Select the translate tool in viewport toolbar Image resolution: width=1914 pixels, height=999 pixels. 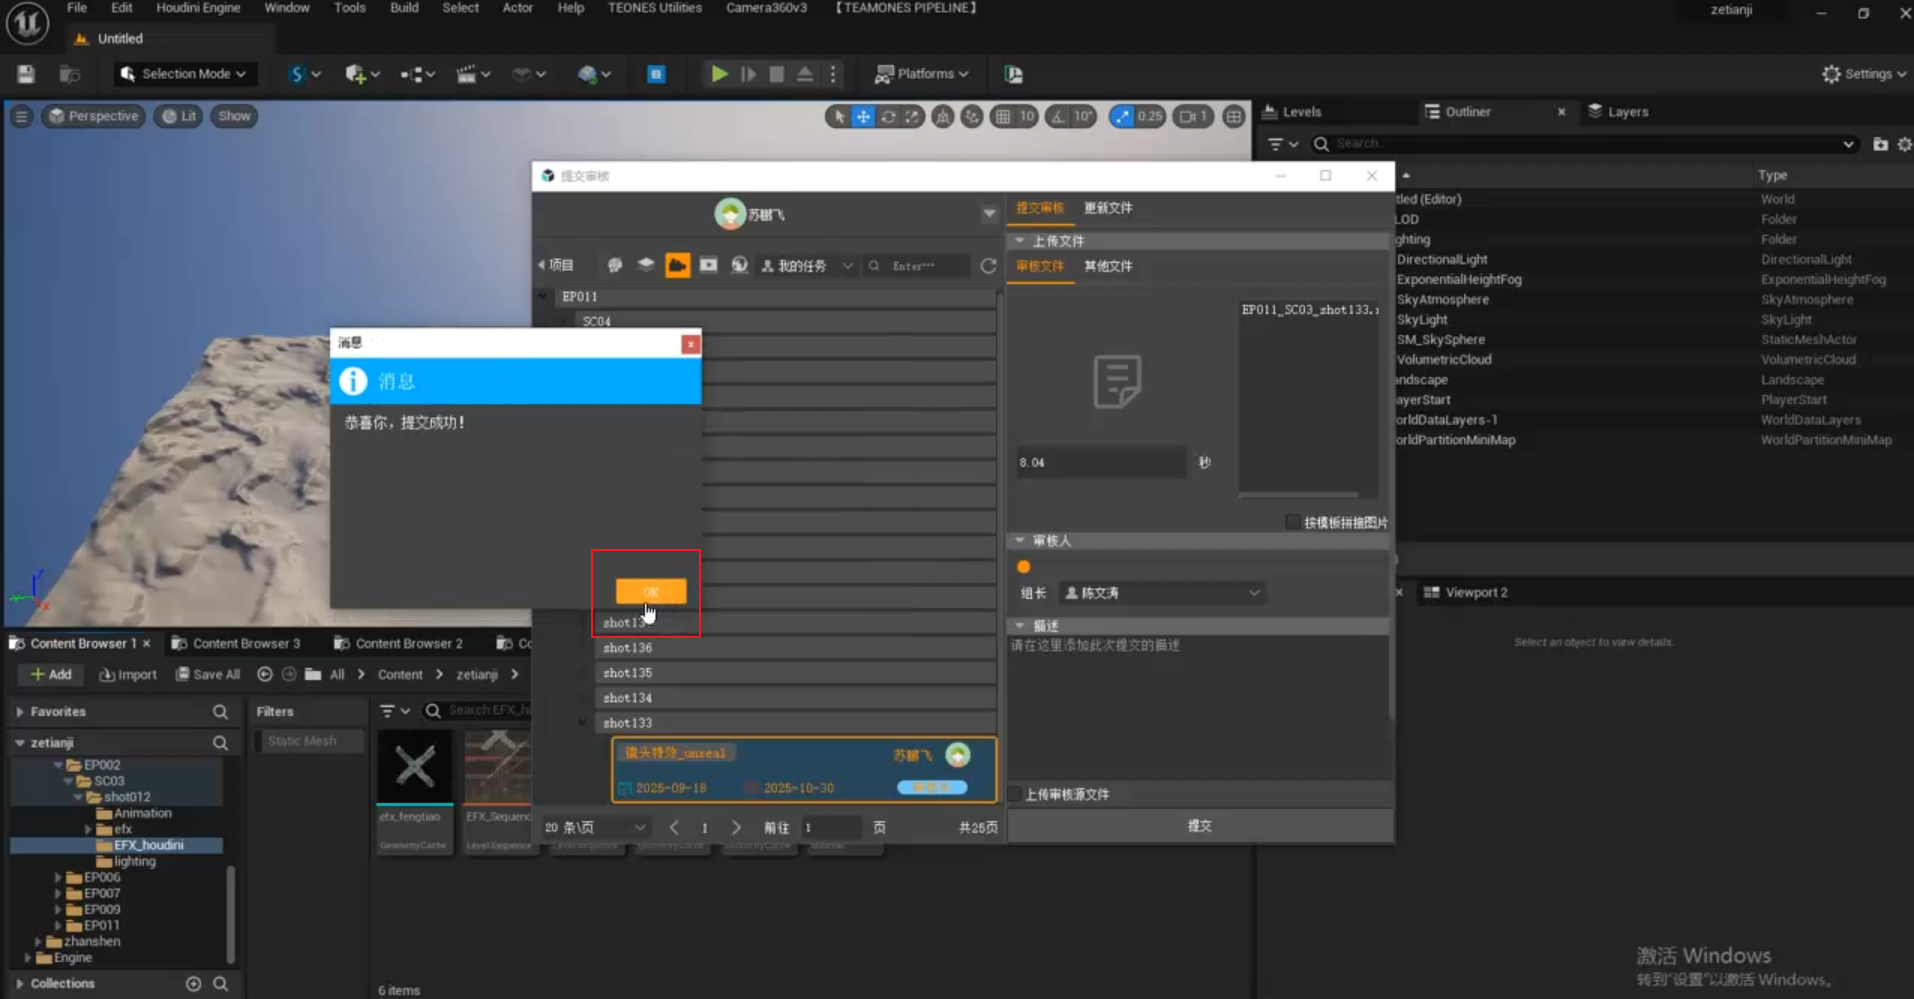[863, 117]
